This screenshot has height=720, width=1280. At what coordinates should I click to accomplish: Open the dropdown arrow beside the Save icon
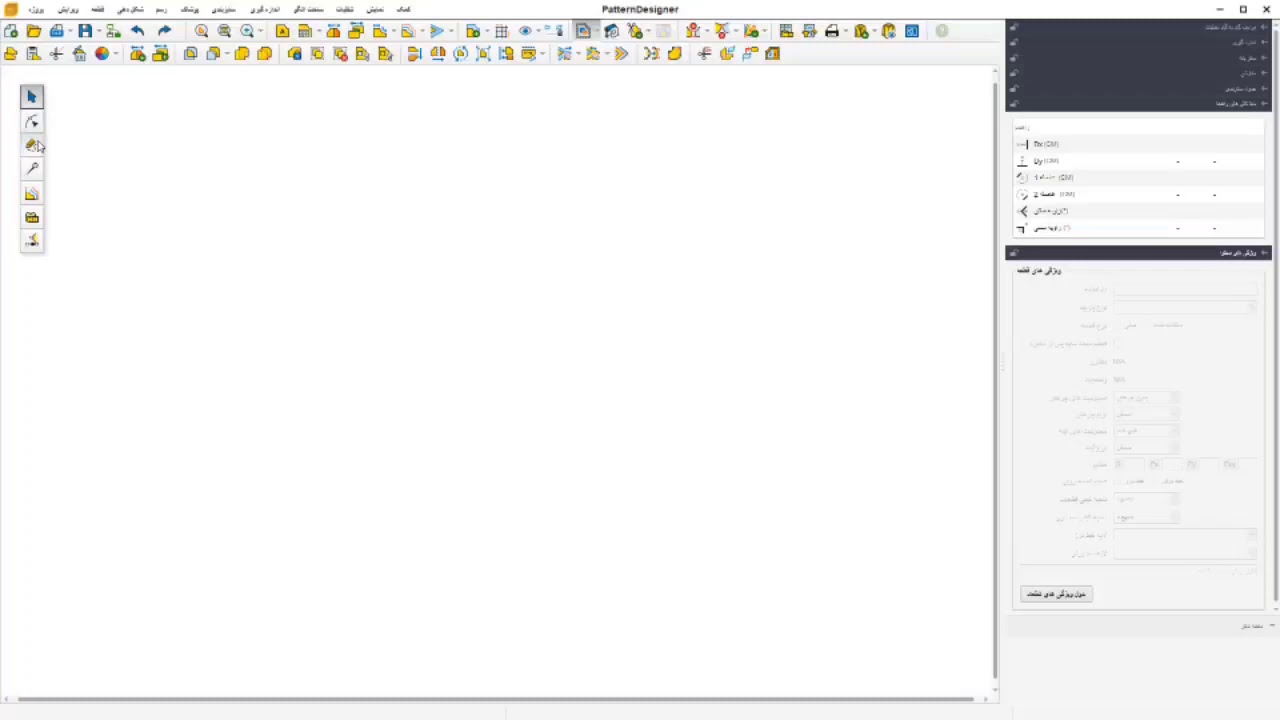pos(97,31)
